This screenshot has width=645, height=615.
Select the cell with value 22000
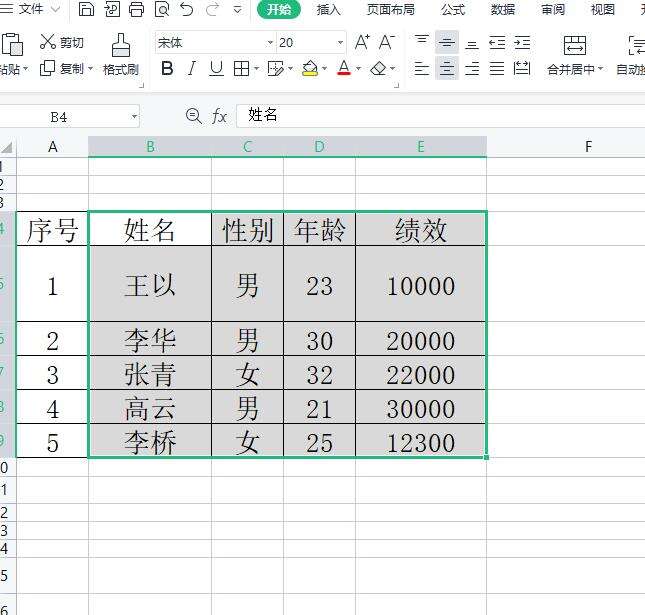pos(421,373)
